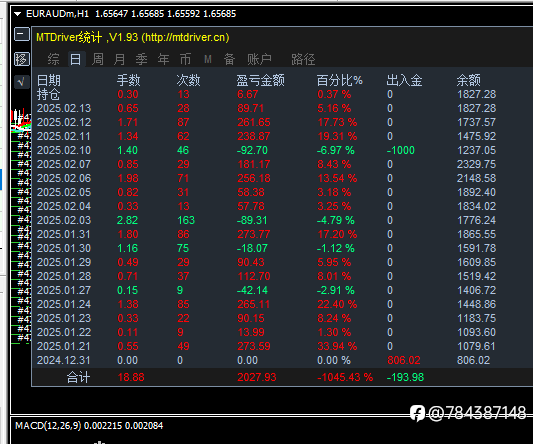Click the minimize panel icon beside MTDriver
Viewport: 533px width, 444px height.
(x=22, y=34)
